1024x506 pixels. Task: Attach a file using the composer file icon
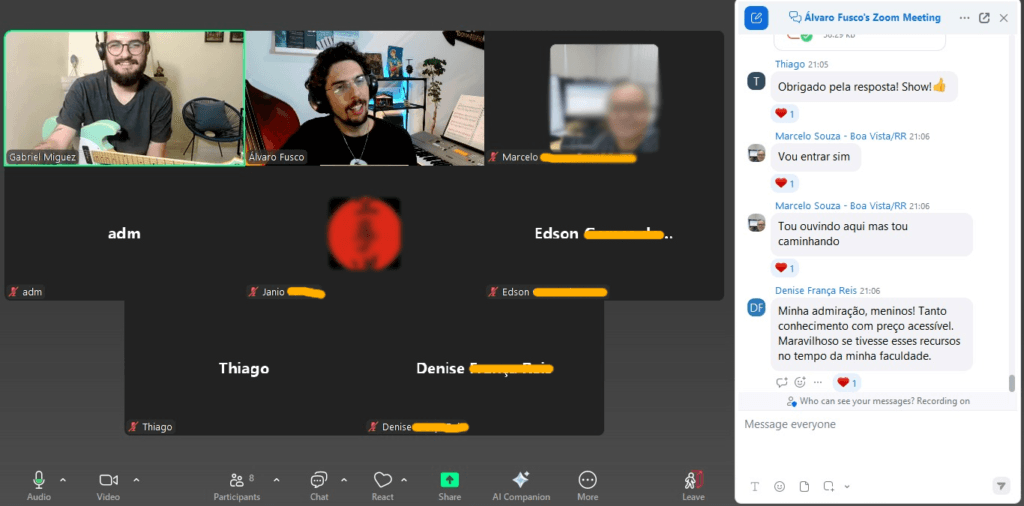804,486
